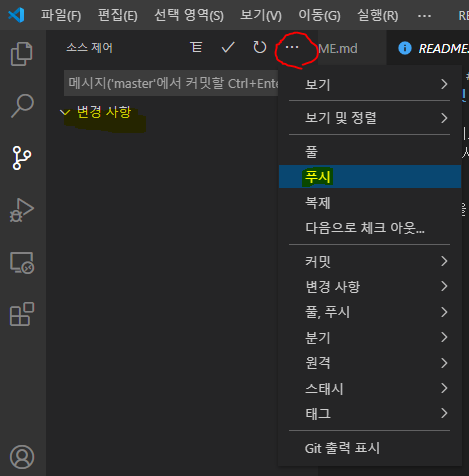Open the Run and Debug view

[22, 210]
